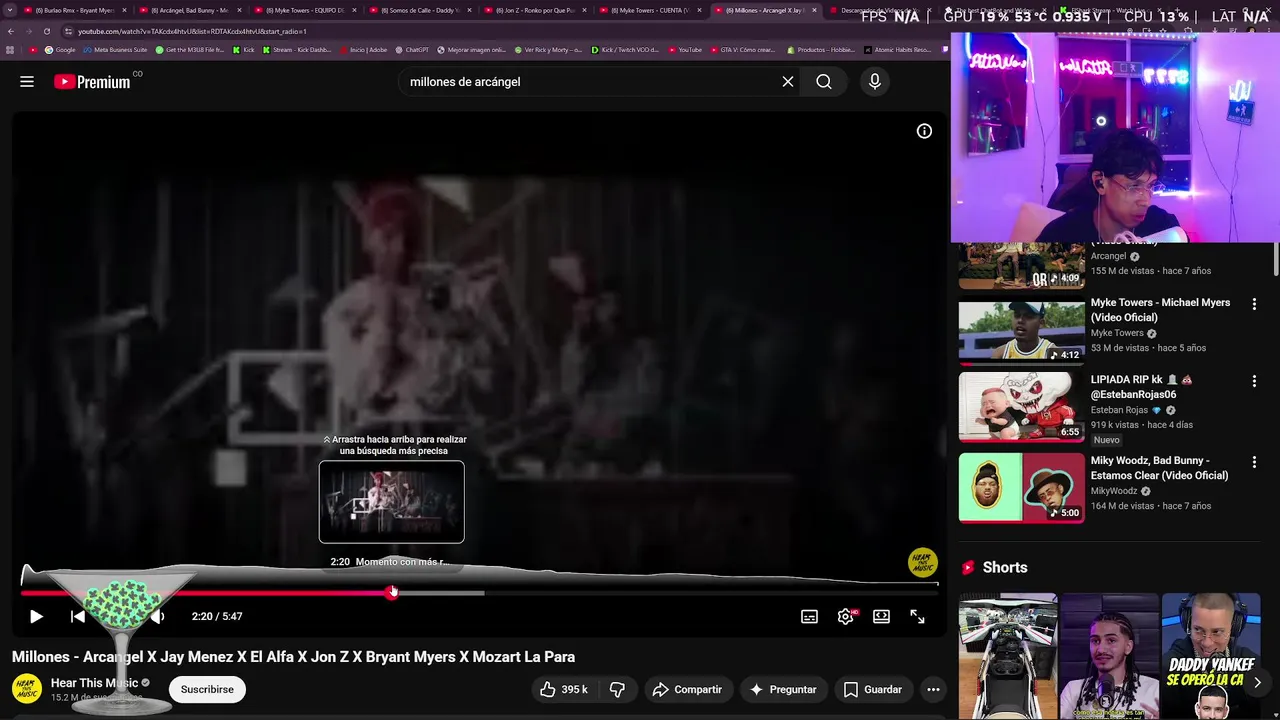Open options for Estamos Clear video

(1254, 462)
